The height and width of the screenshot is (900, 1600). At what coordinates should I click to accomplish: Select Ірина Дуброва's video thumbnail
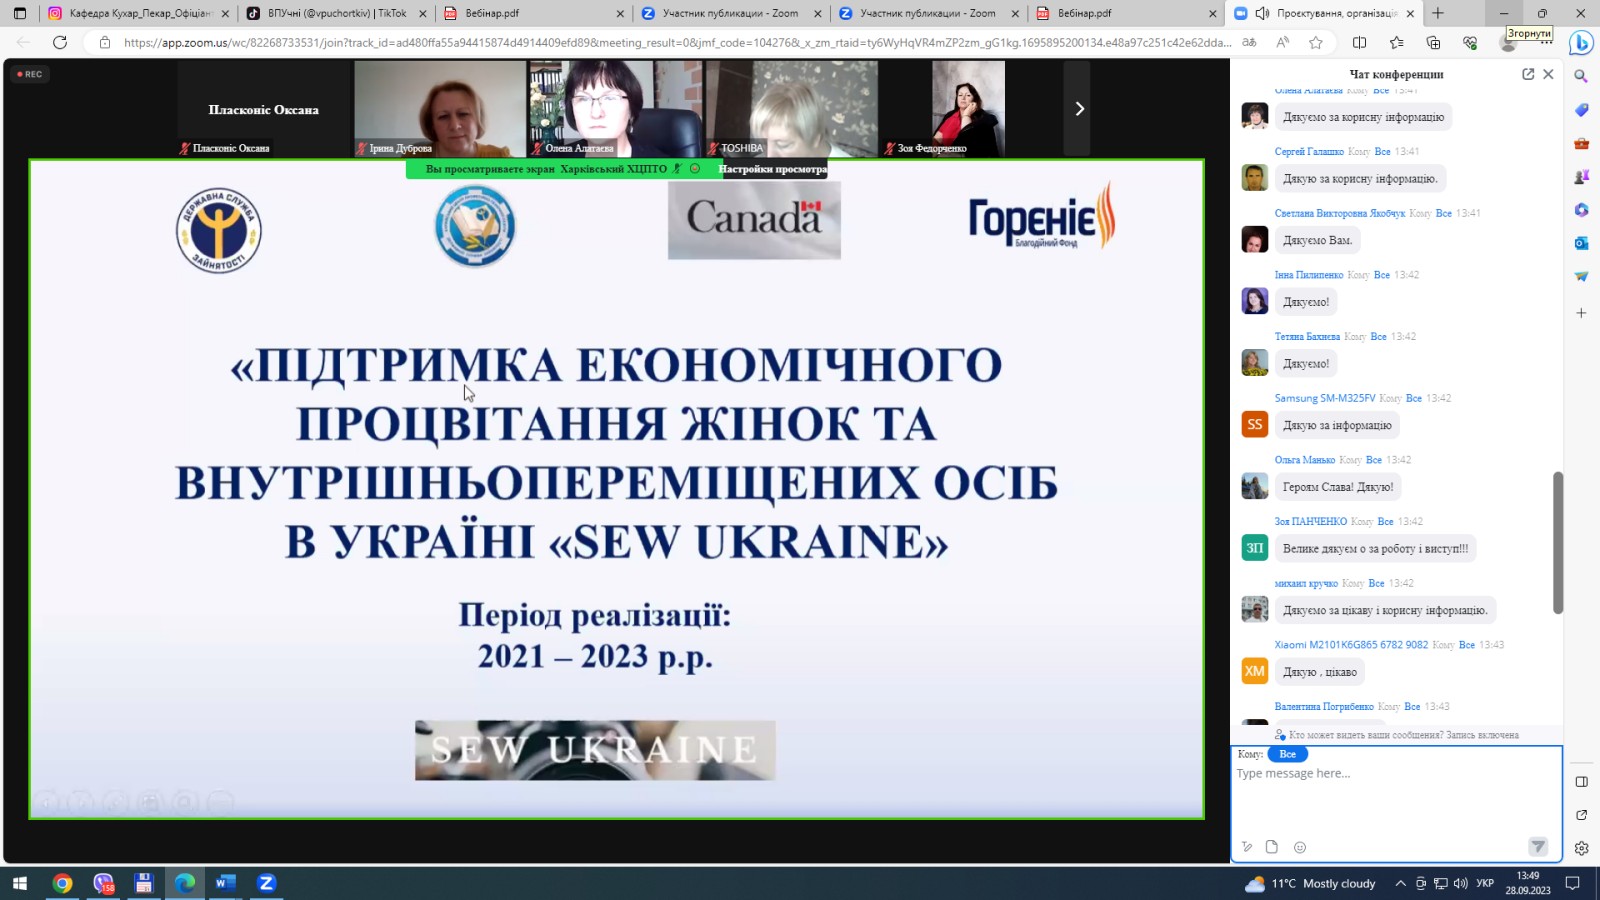click(440, 108)
